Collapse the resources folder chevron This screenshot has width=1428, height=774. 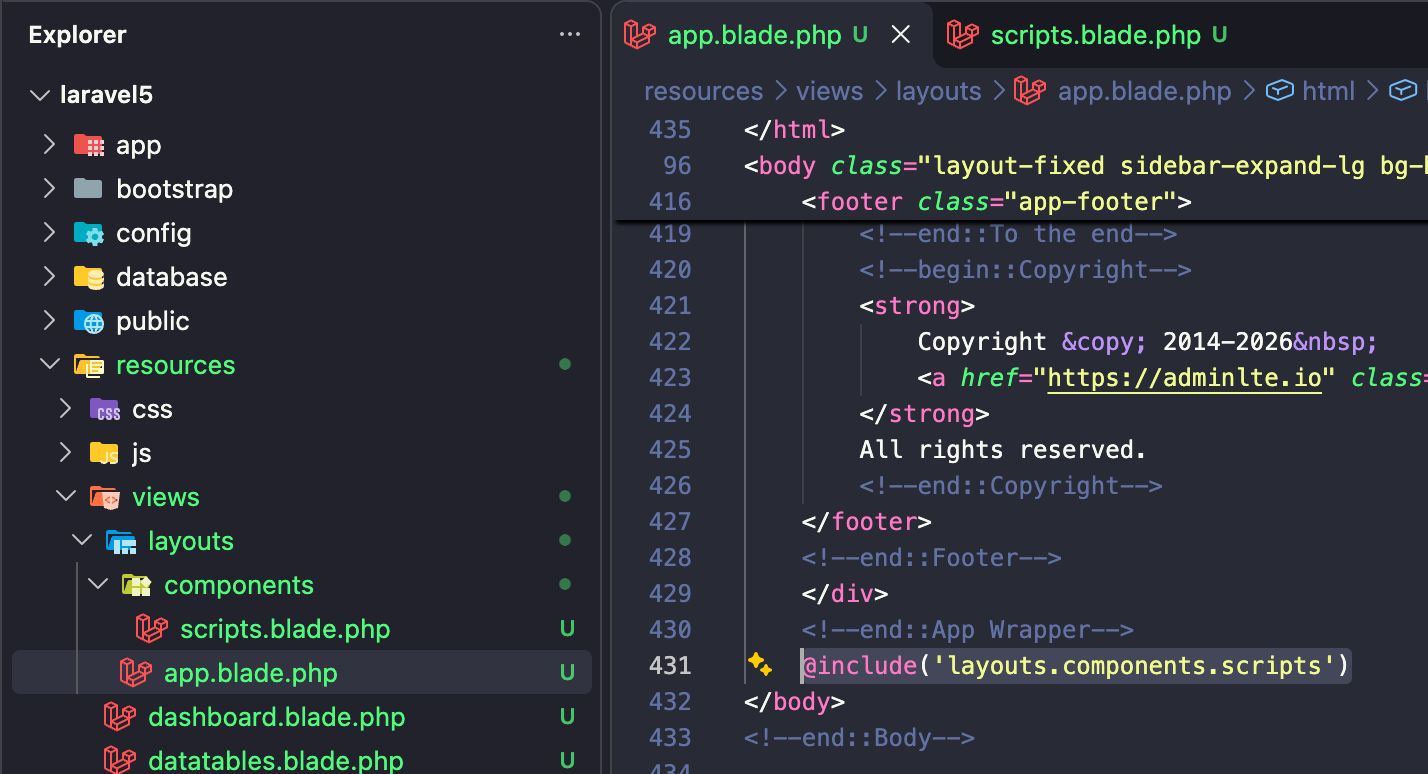click(x=49, y=365)
